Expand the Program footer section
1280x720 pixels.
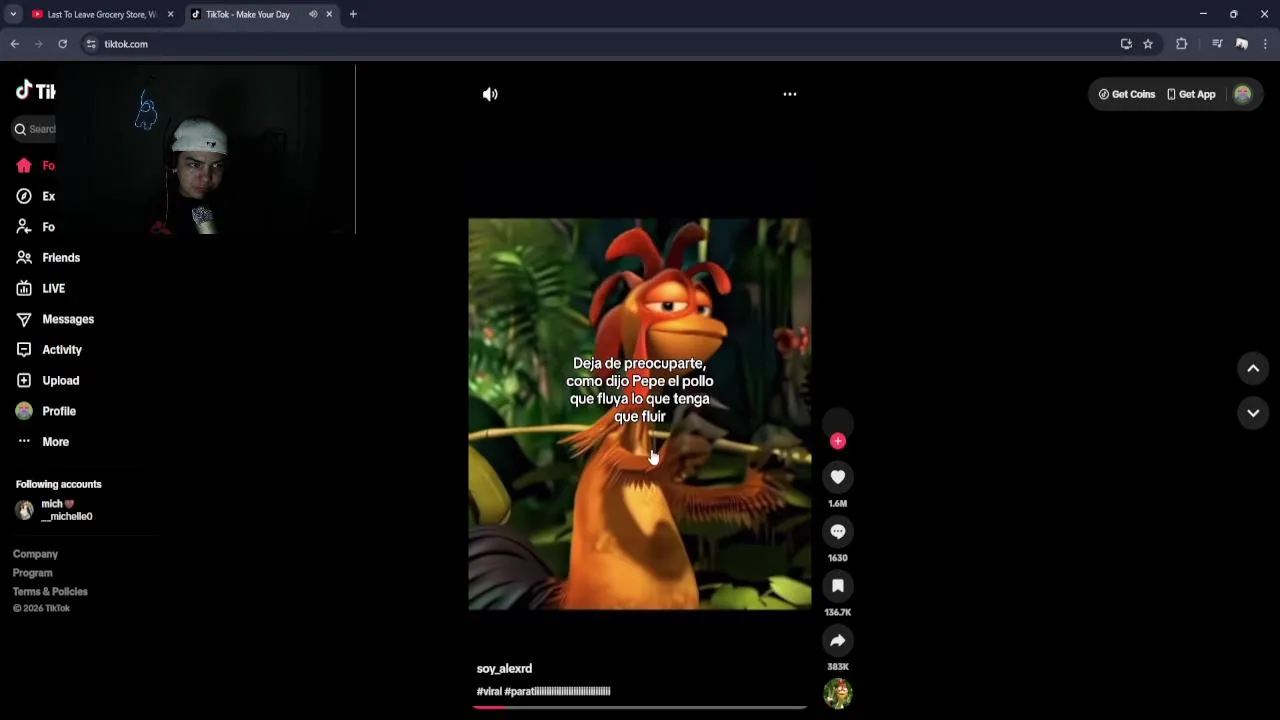pyautogui.click(x=32, y=573)
